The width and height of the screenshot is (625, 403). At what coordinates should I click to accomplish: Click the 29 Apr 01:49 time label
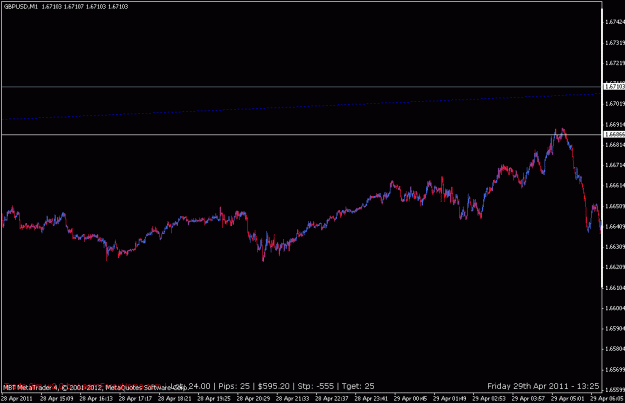(450, 398)
